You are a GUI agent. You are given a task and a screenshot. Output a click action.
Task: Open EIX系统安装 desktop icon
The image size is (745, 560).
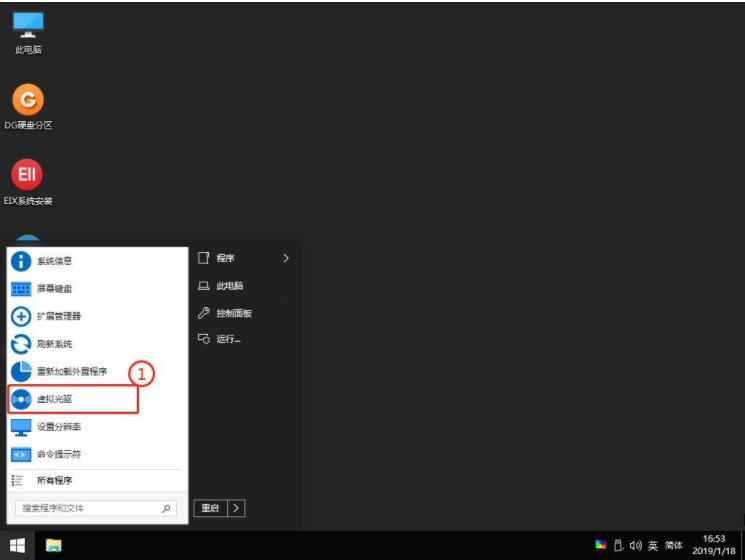point(28,175)
